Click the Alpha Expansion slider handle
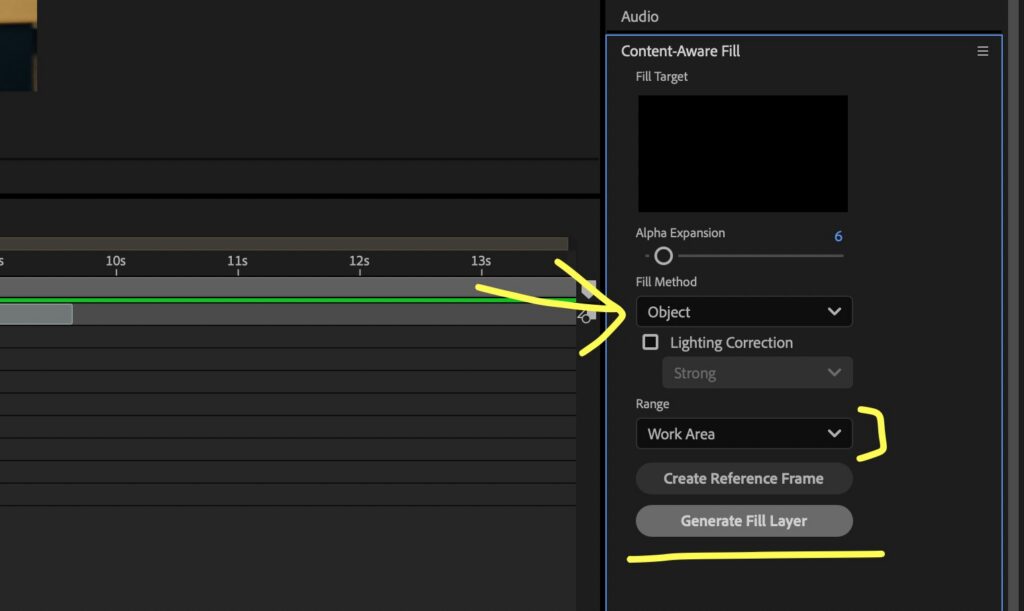 (663, 256)
